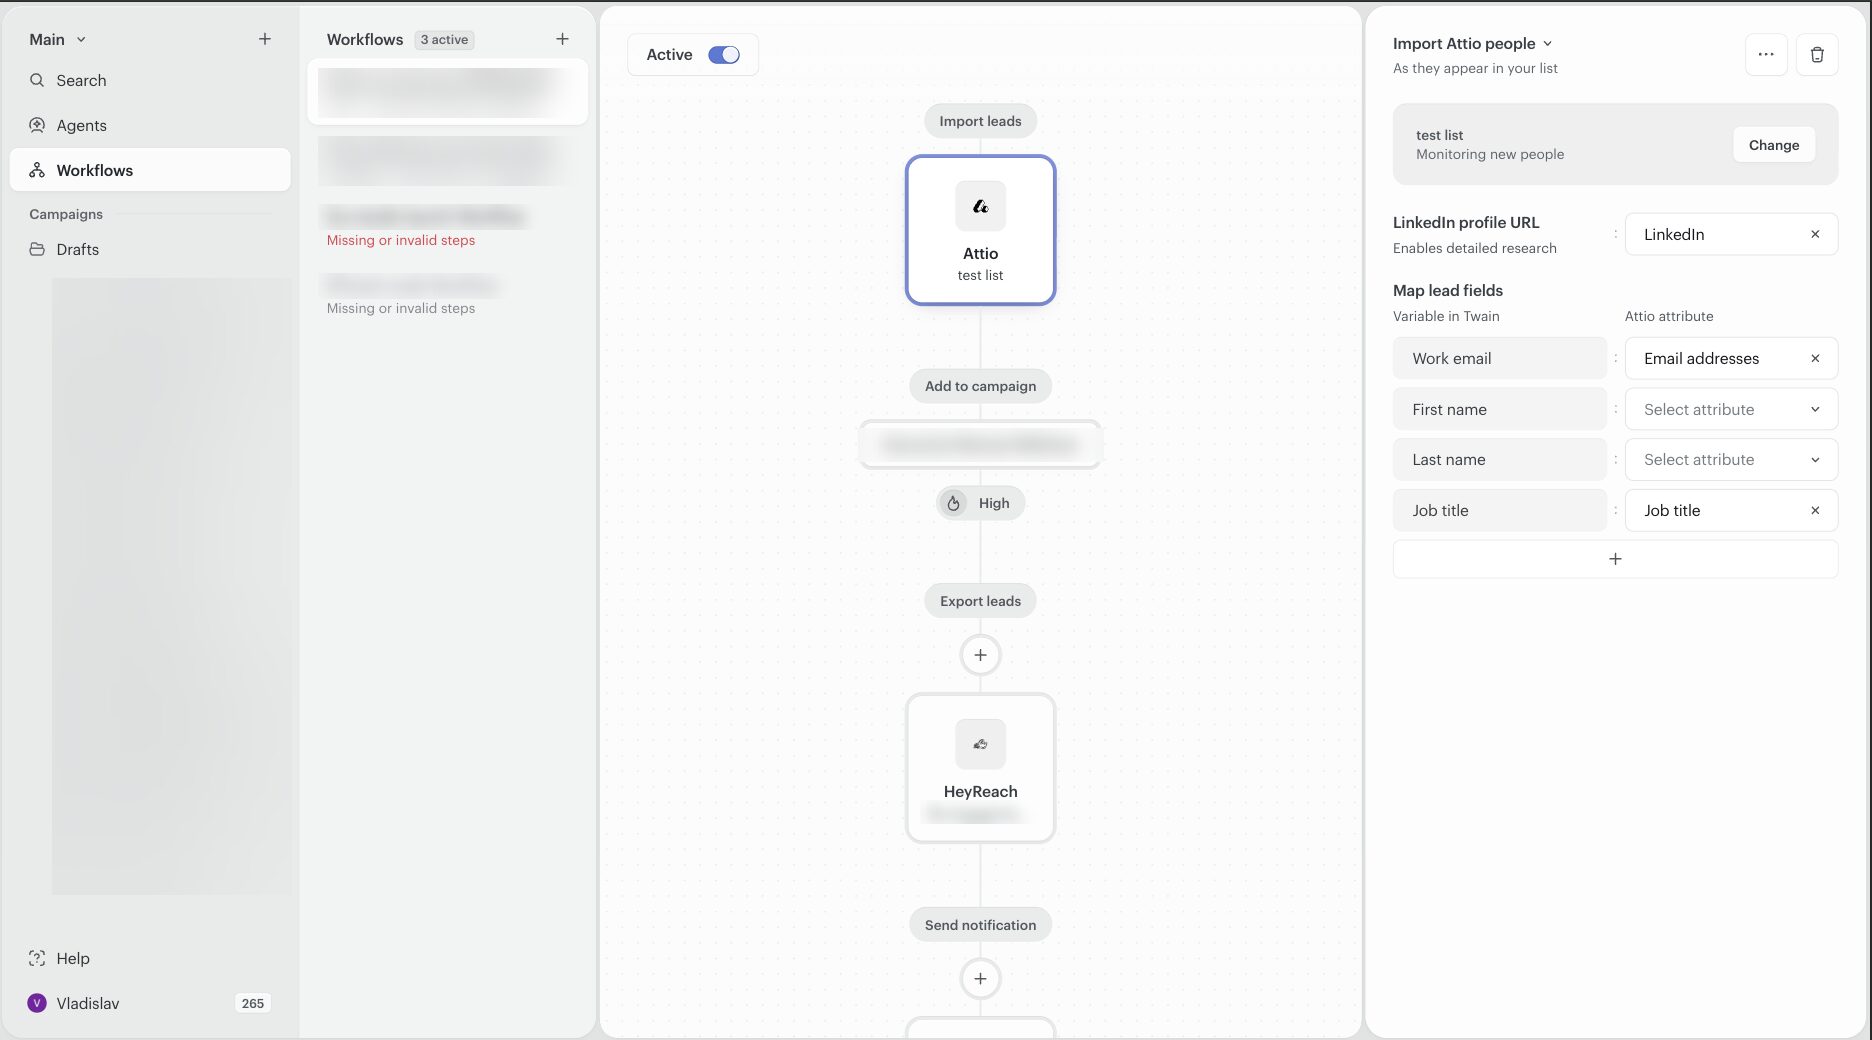Click the Work email variable field
The height and width of the screenshot is (1040, 1872).
[x=1499, y=358]
